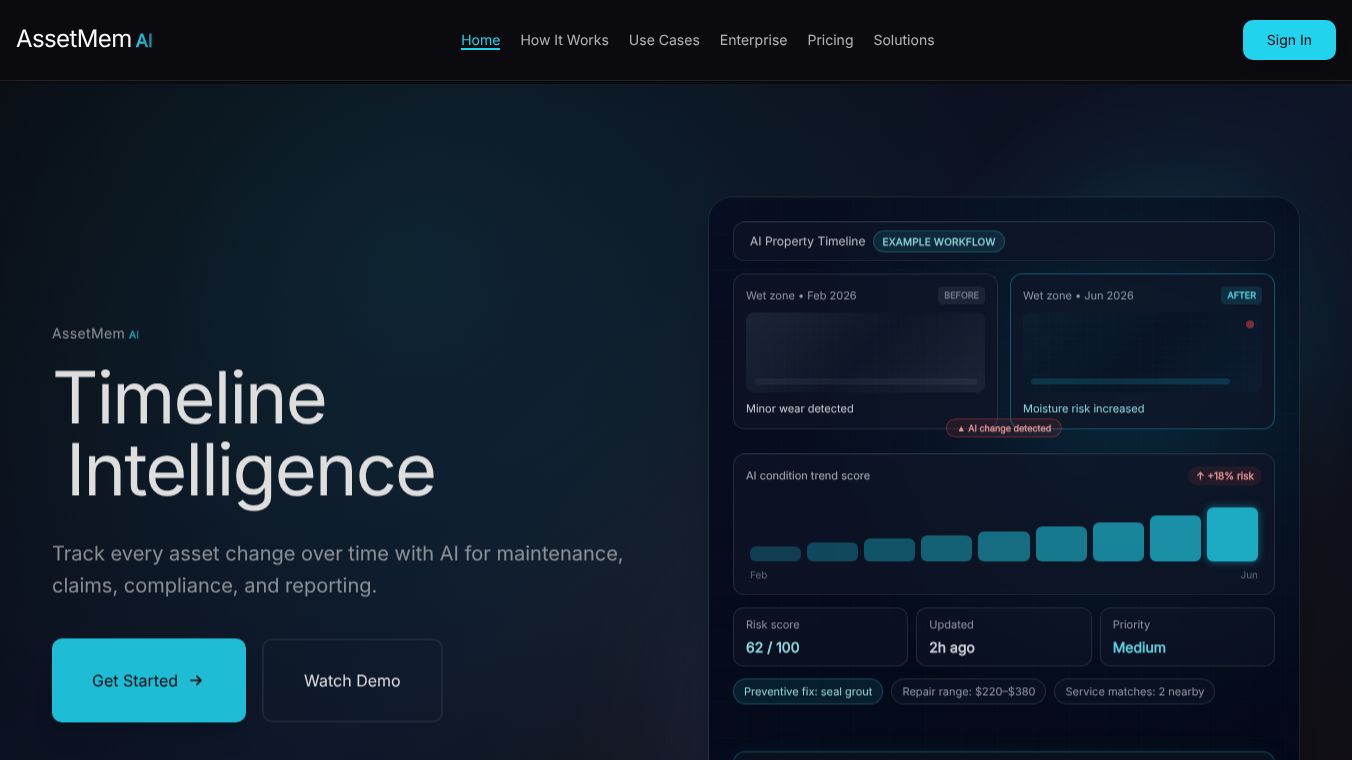Click the Updated 2h ago card
Screen dimensions: 1352x760
click(1003, 637)
